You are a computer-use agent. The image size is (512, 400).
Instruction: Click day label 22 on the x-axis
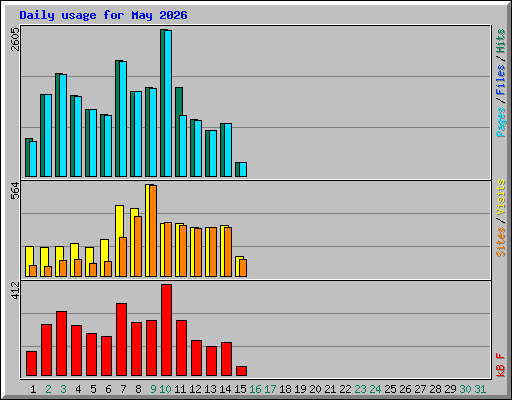click(345, 389)
